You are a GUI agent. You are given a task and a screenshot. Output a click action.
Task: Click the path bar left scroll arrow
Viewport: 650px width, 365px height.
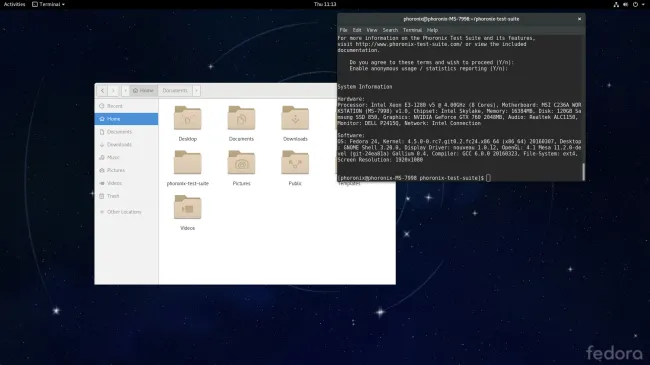[x=126, y=90]
